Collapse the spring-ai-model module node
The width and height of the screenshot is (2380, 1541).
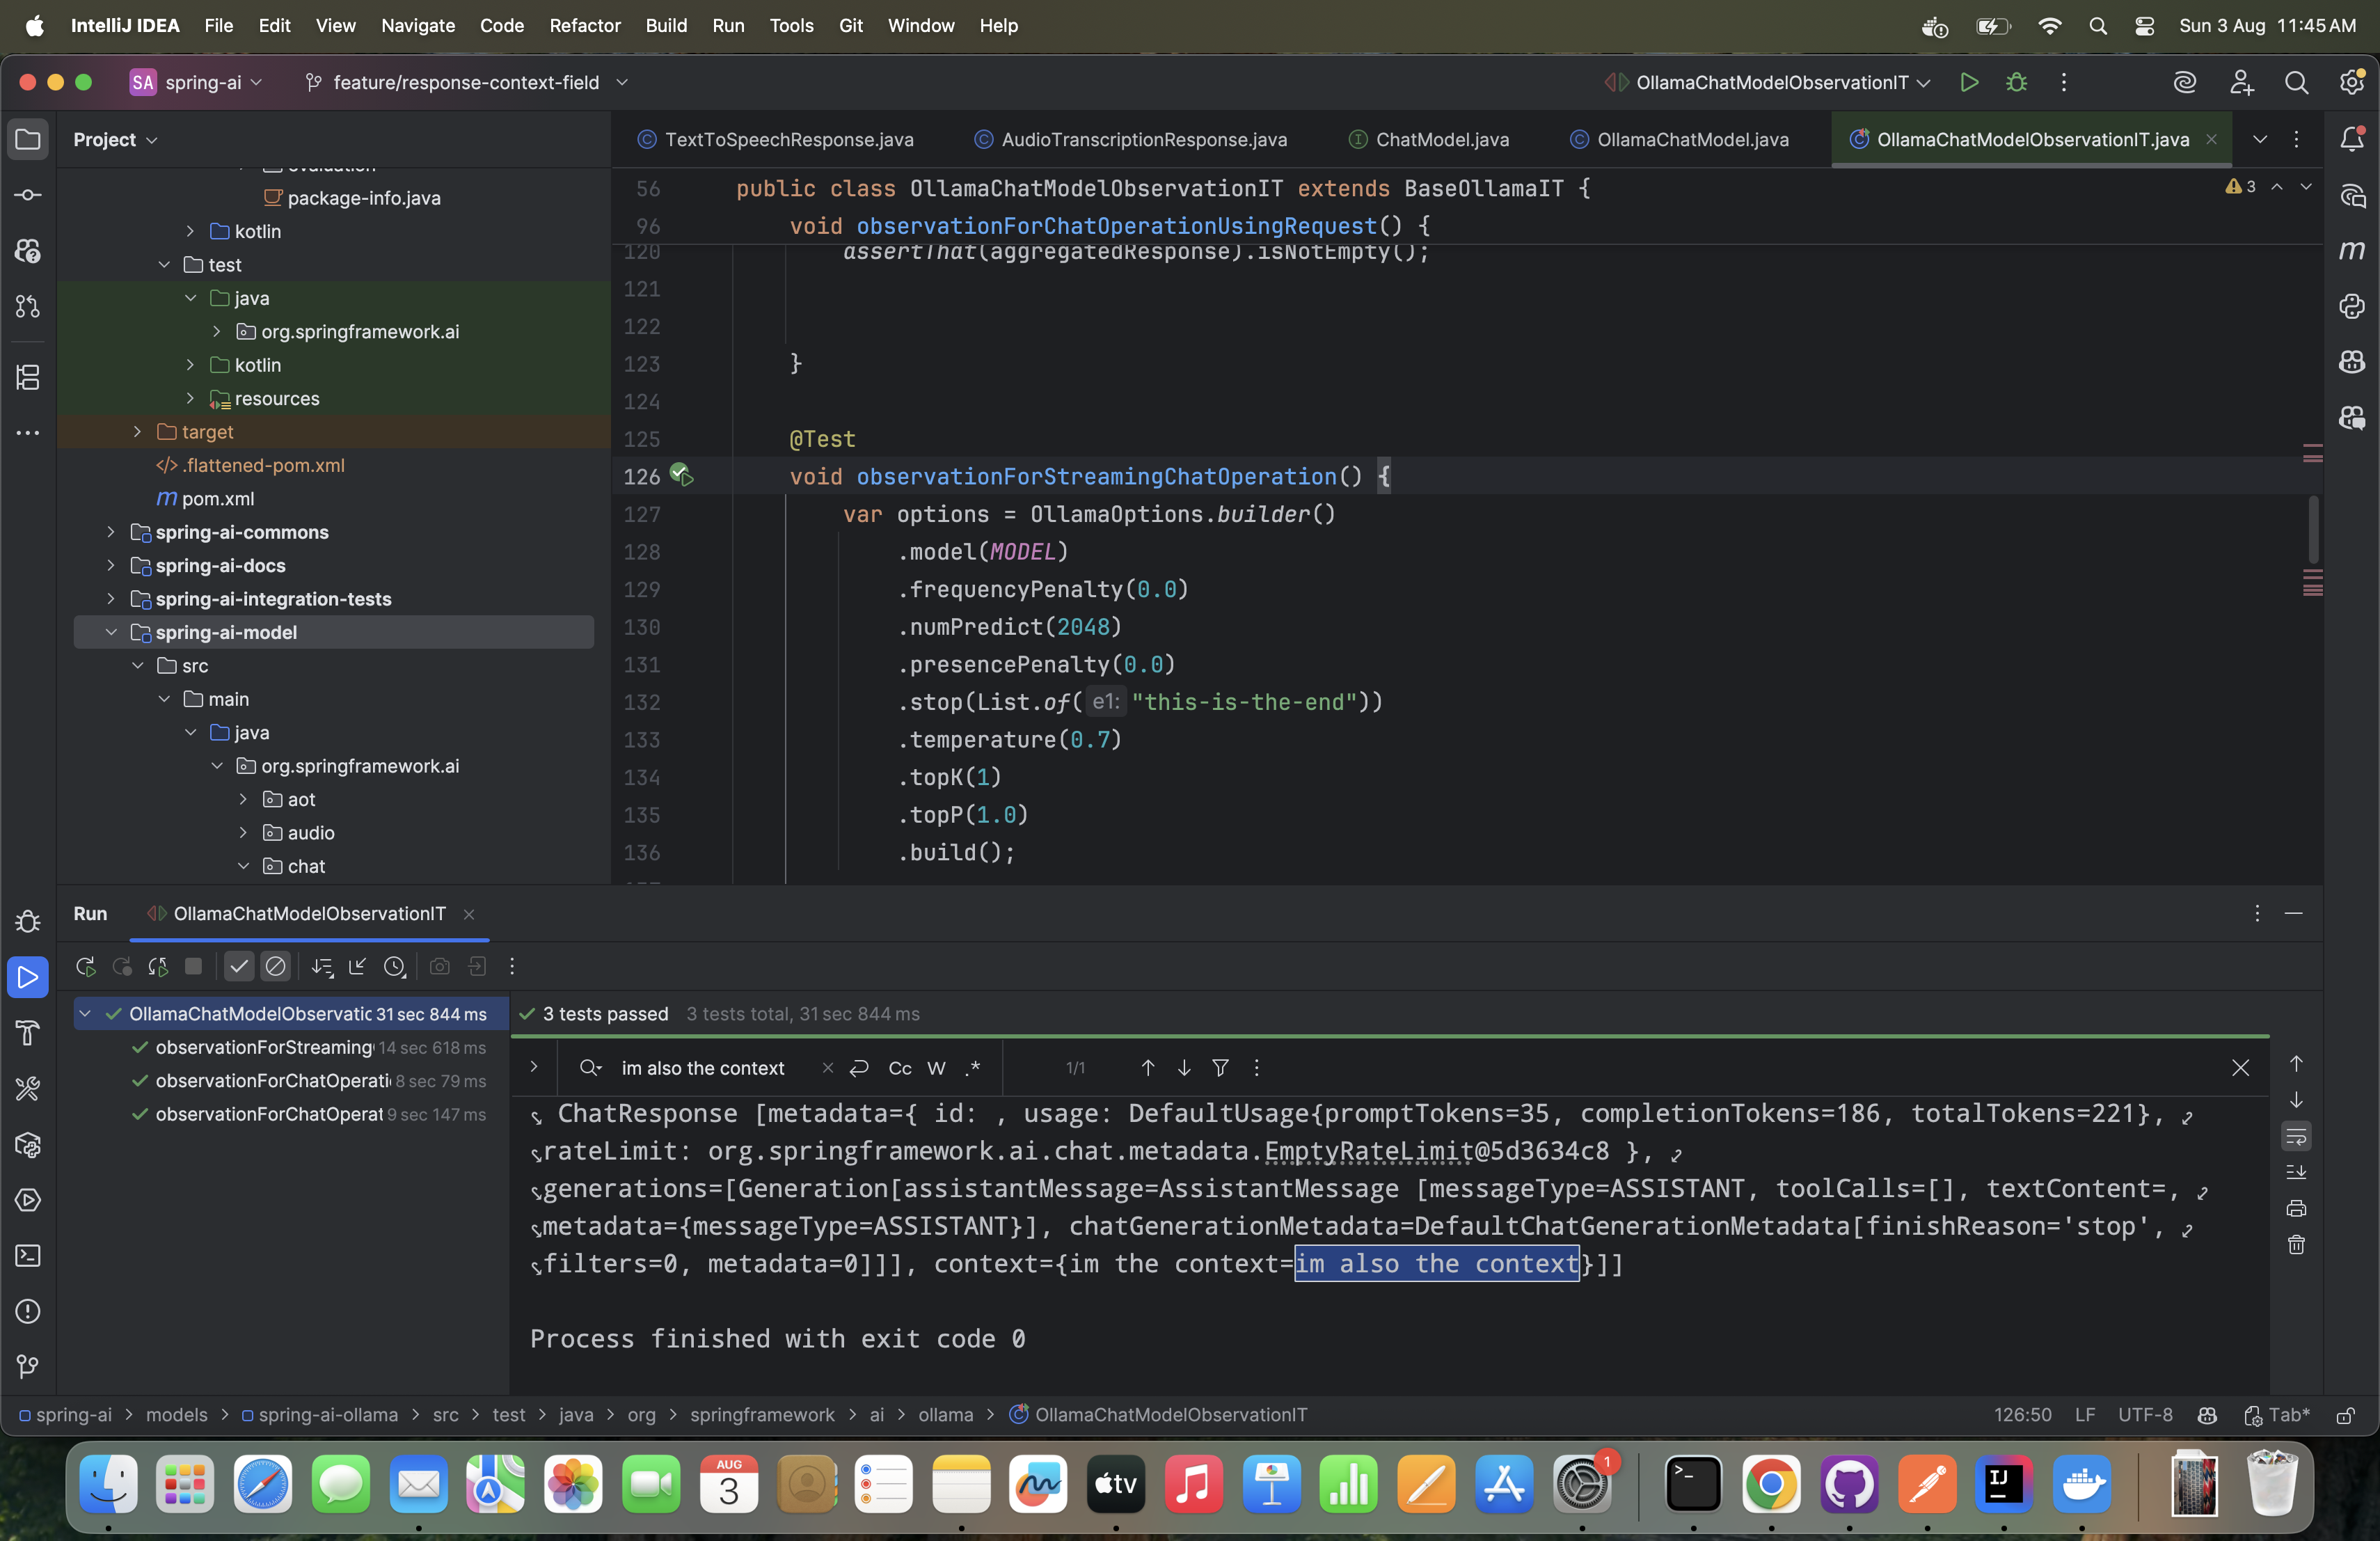(111, 632)
